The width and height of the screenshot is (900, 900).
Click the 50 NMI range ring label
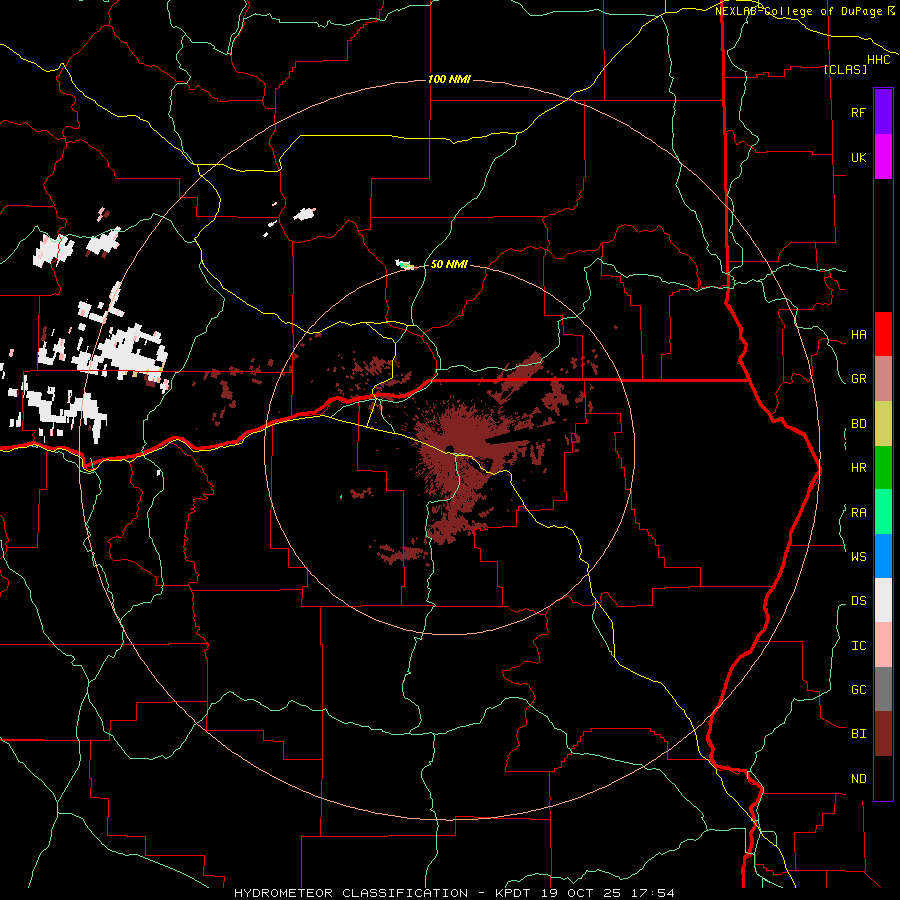coord(449,264)
